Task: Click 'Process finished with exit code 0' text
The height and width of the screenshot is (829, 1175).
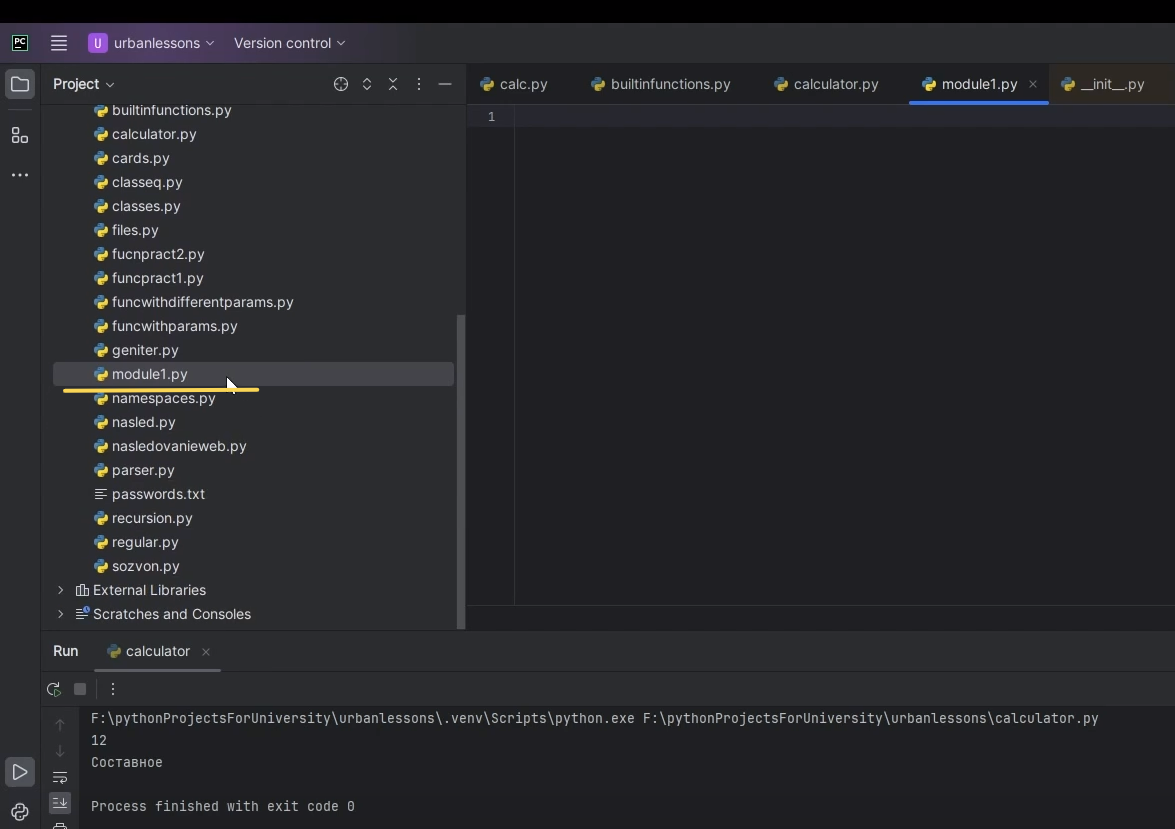Action: click(x=223, y=807)
